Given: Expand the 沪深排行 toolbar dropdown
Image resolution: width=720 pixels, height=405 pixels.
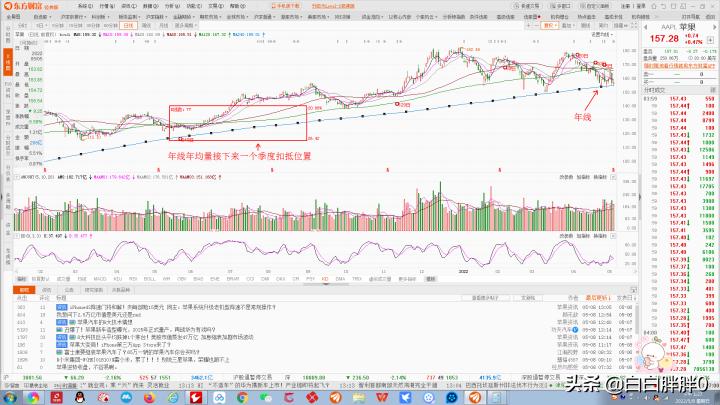Looking at the screenshot, I should [x=73, y=17].
